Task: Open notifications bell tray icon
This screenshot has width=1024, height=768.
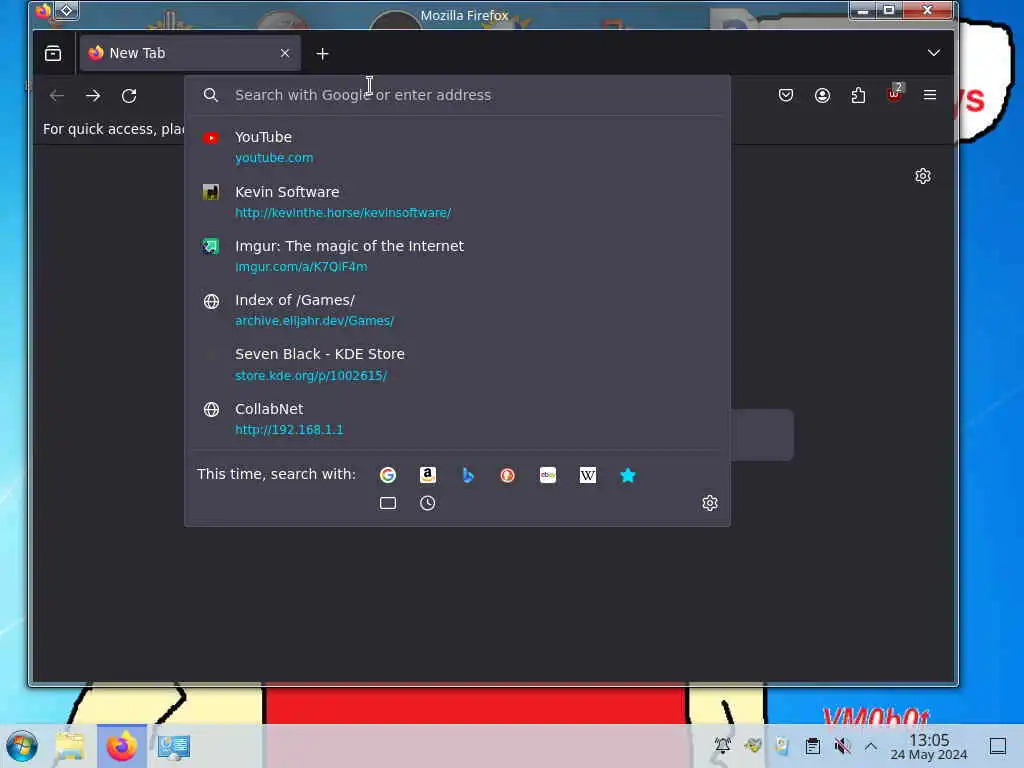Action: coord(723,745)
